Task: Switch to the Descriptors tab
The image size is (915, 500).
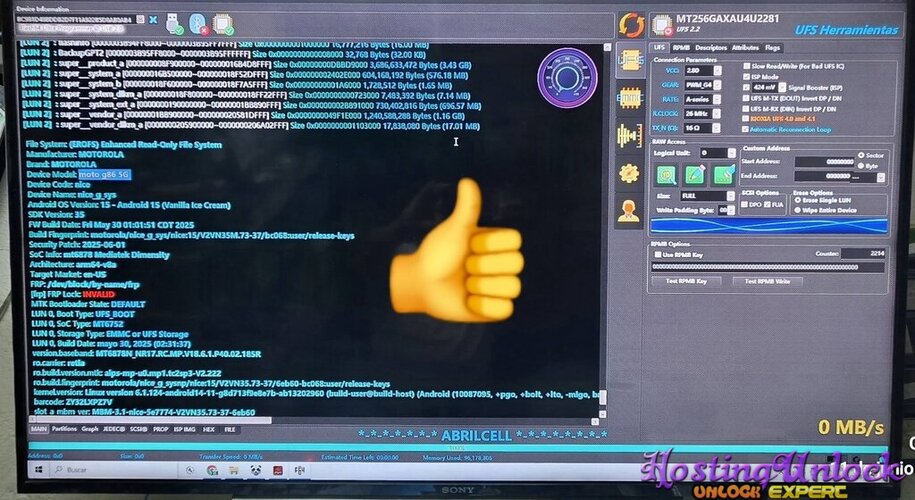Action: [x=711, y=47]
